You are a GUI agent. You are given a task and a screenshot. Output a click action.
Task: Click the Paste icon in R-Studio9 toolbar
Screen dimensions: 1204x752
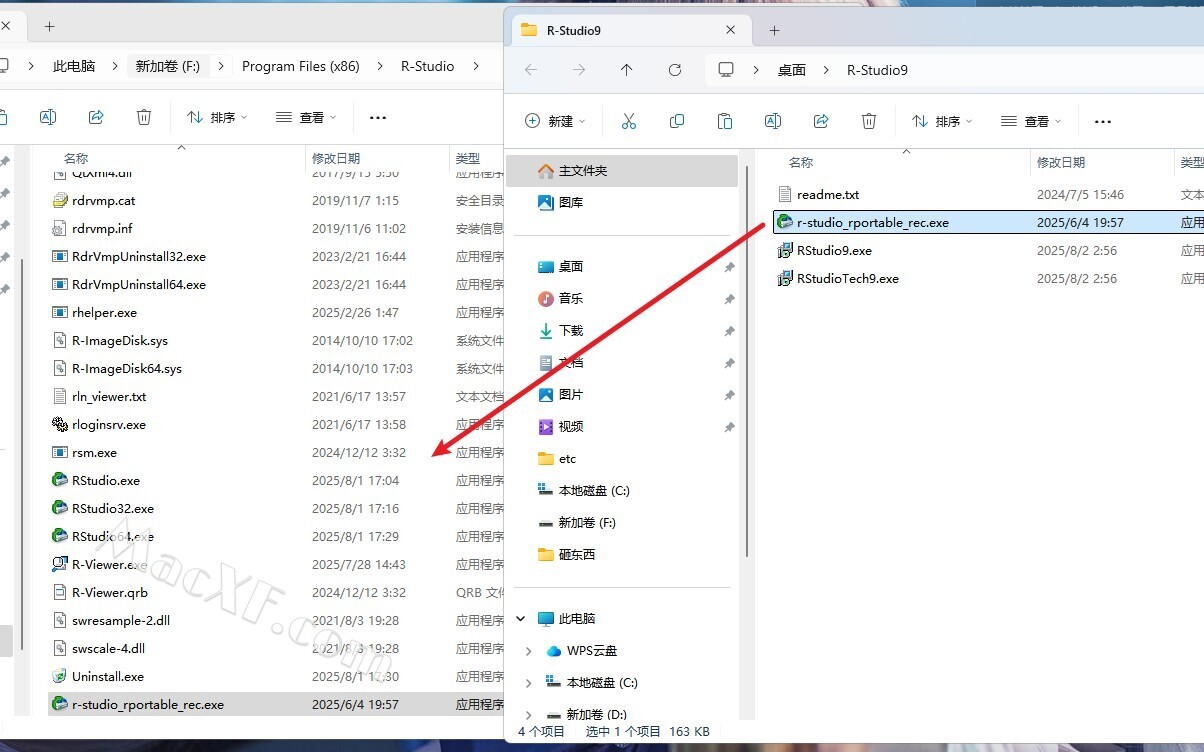(x=725, y=121)
